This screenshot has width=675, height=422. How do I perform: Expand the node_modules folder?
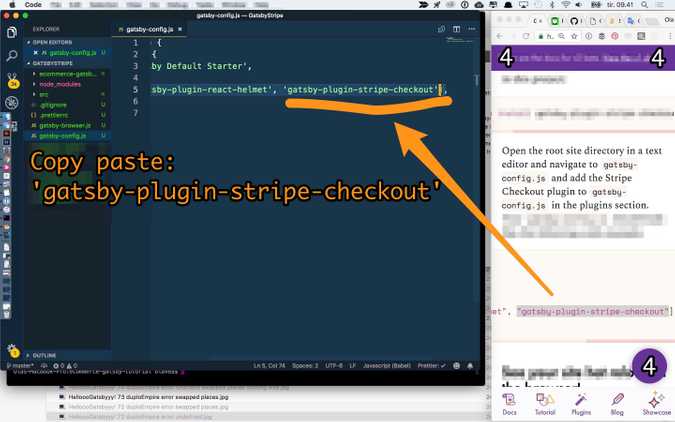click(x=59, y=84)
